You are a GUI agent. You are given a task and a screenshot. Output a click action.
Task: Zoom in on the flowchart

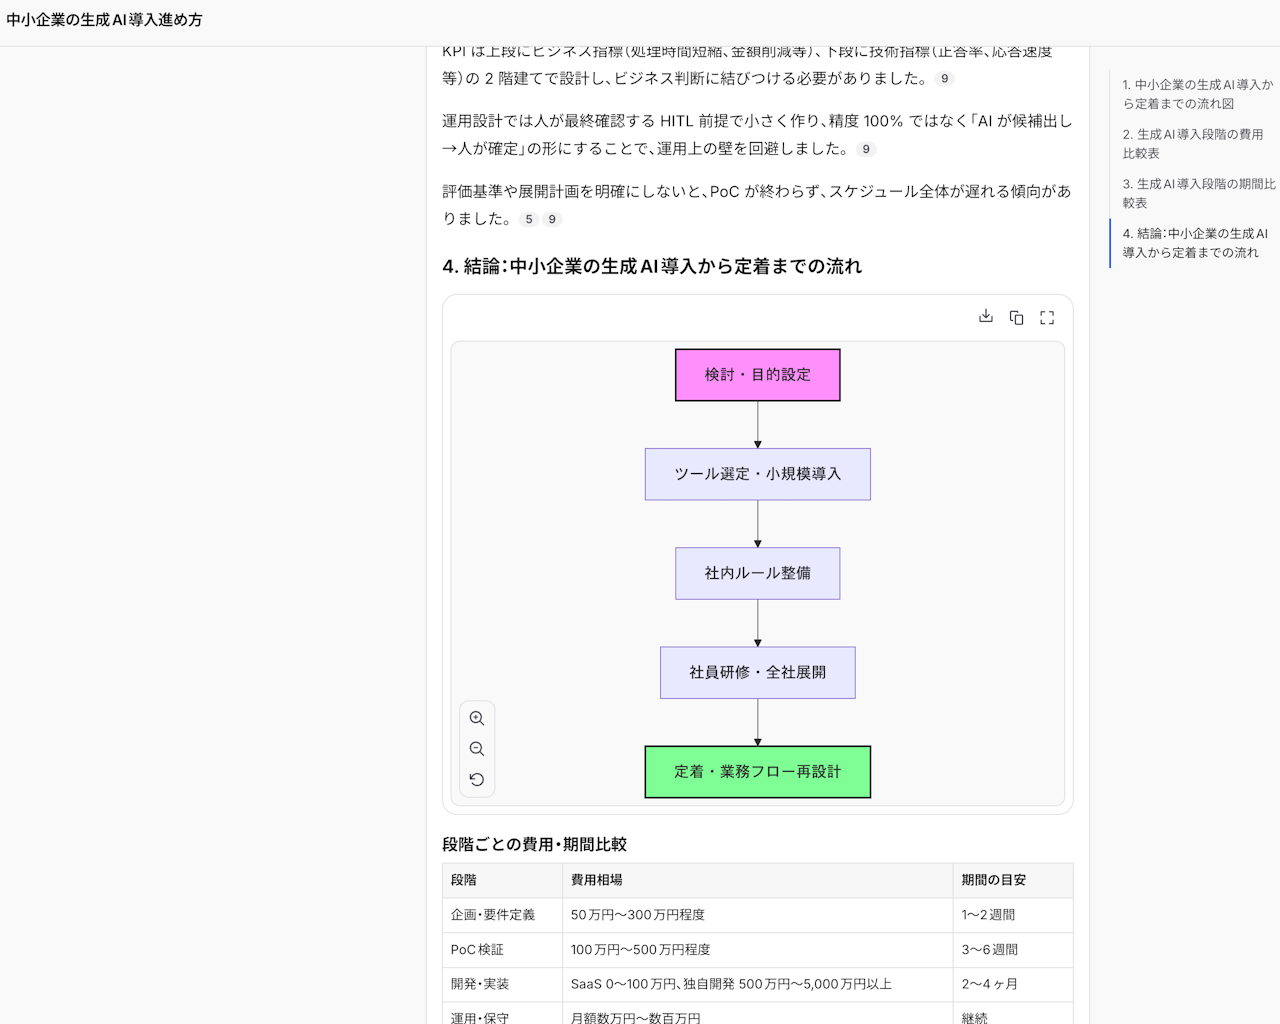pos(477,719)
